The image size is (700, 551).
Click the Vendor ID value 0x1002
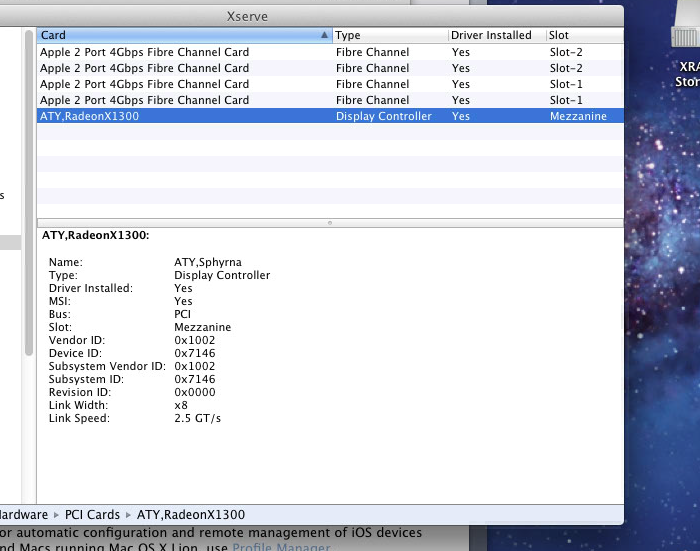click(195, 340)
